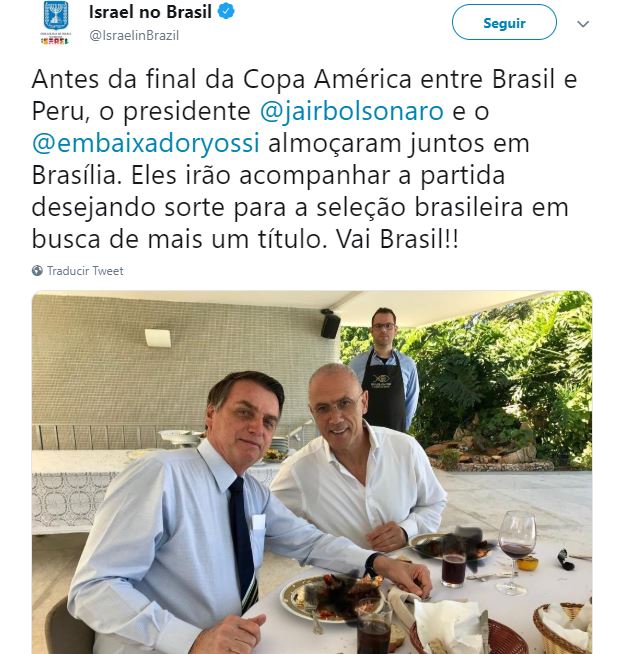Click the Israel no Brasil display name
The image size is (626, 654).
pos(150,12)
